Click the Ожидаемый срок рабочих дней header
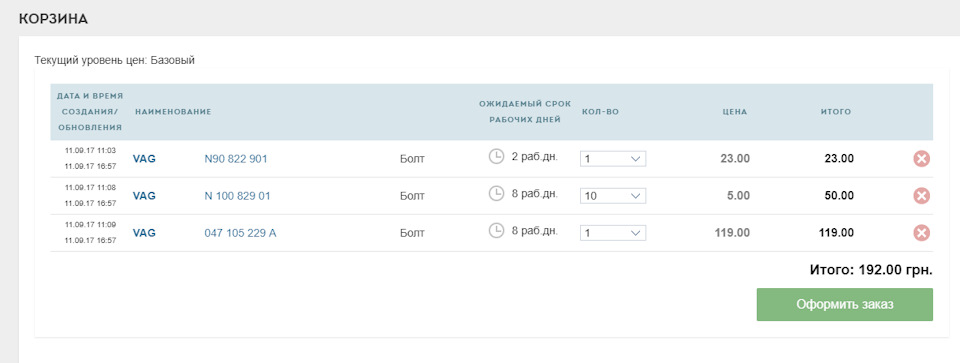960x363 pixels. [525, 112]
